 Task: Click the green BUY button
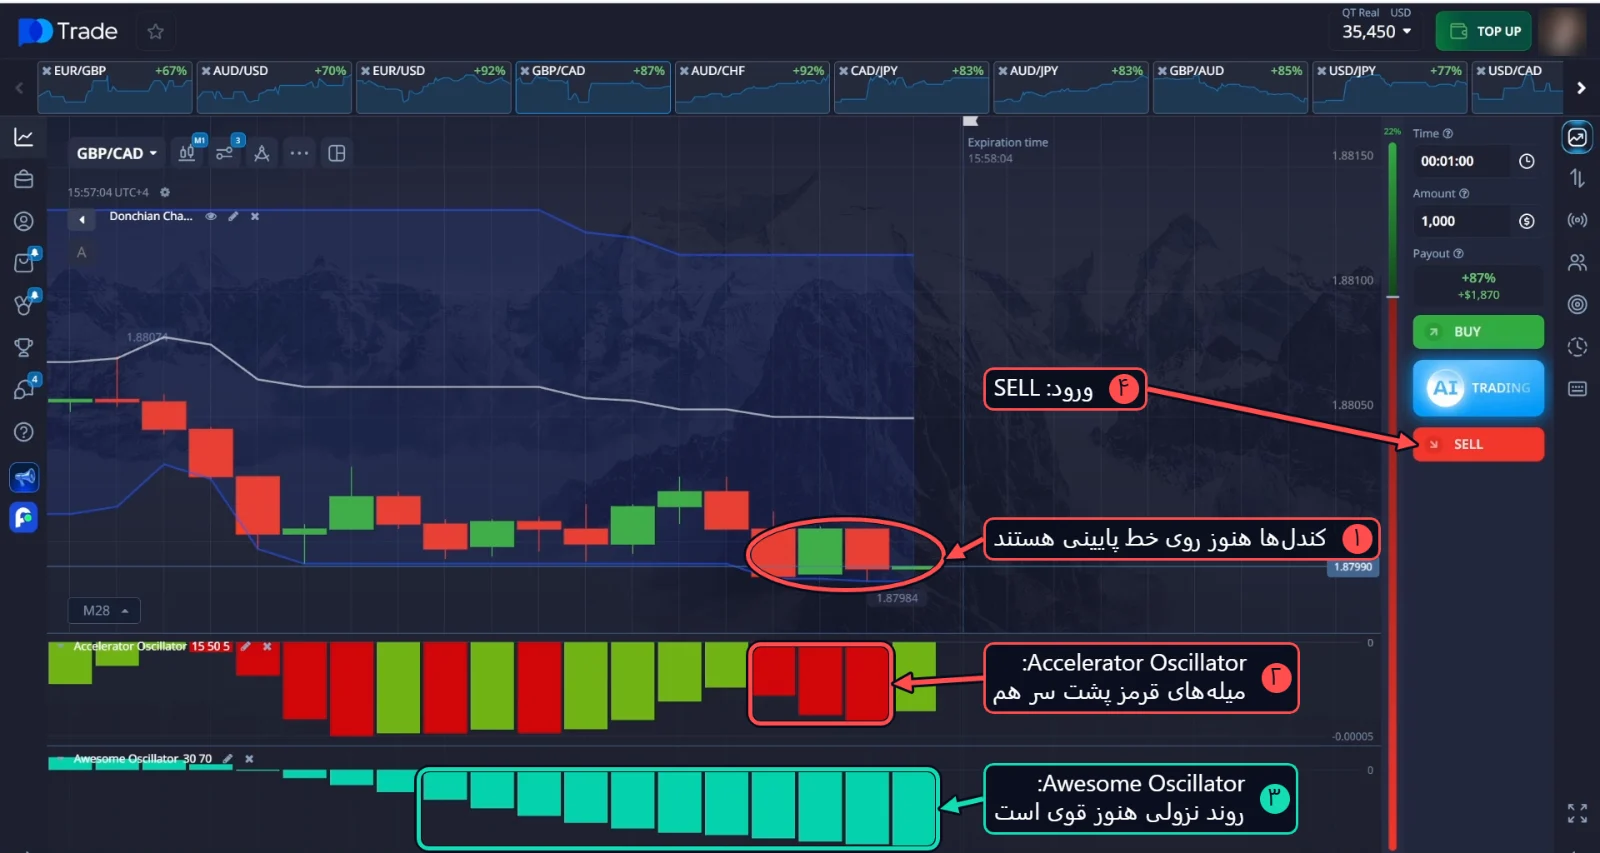[1478, 332]
